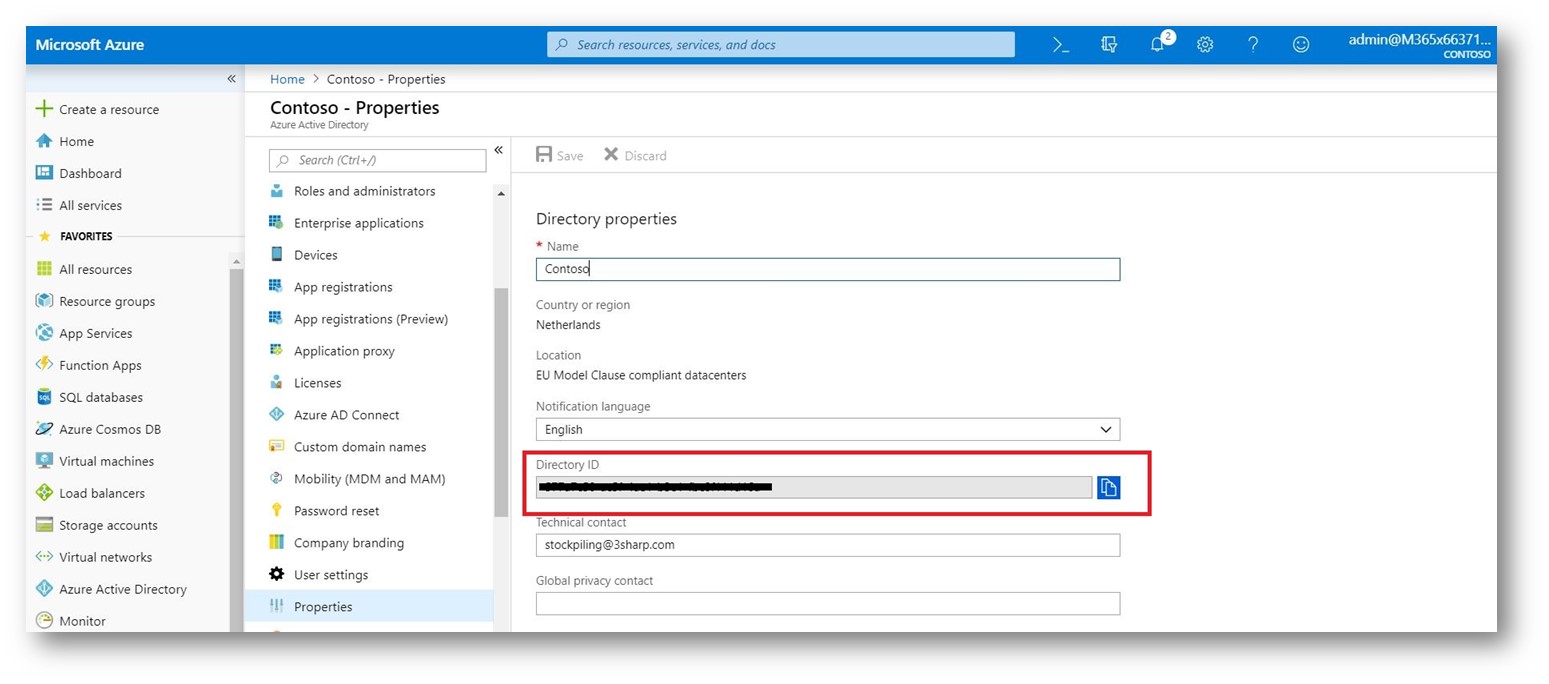Image resolution: width=1549 pixels, height=684 pixels.
Task: Click the Azure Cosmos DB icon
Action: point(44,429)
